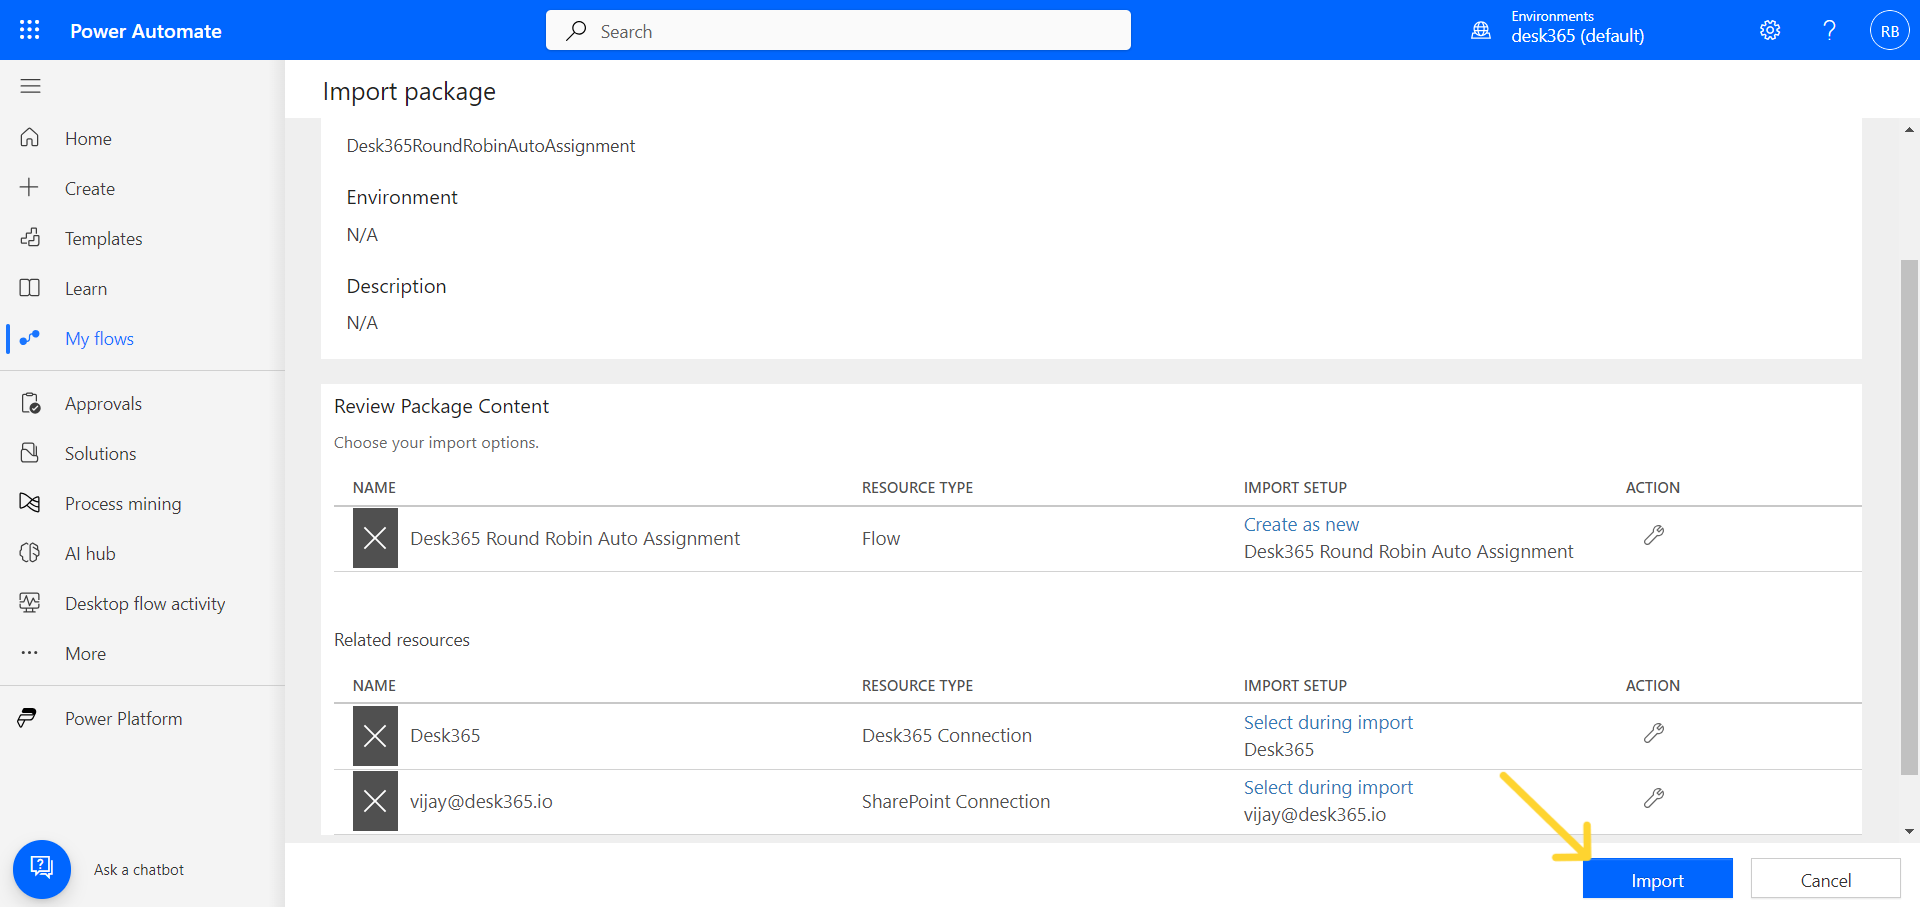Image resolution: width=1920 pixels, height=907 pixels.
Task: Open the Microsoft app launcher waffle menu
Action: (x=30, y=30)
